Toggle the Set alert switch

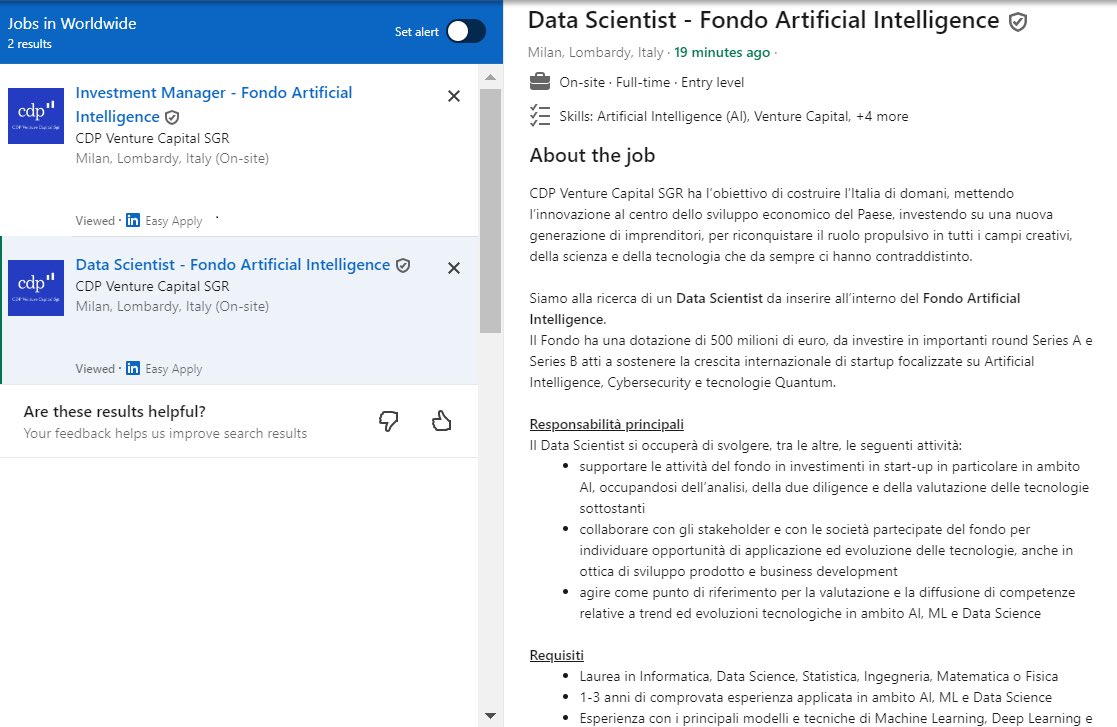[x=466, y=31]
